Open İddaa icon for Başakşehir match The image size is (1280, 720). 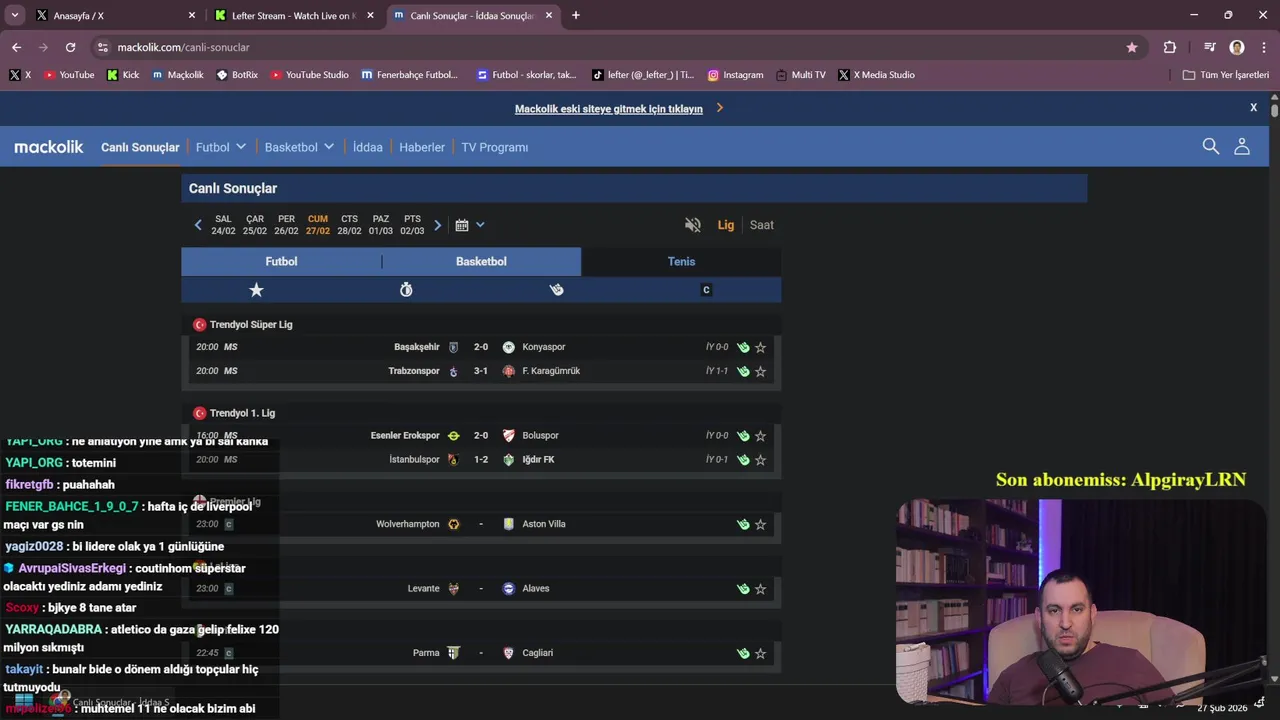(743, 348)
